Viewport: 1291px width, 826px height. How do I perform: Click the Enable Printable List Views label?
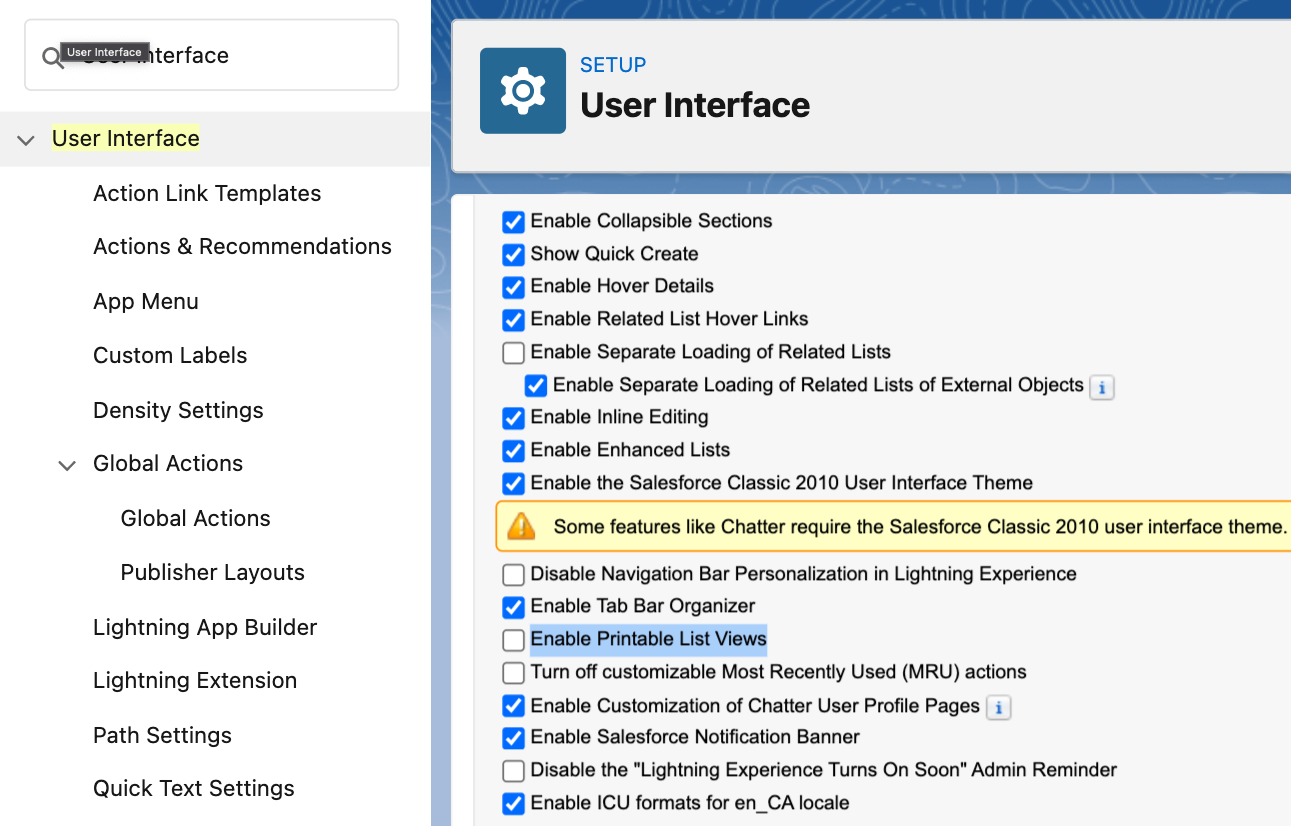click(x=648, y=639)
